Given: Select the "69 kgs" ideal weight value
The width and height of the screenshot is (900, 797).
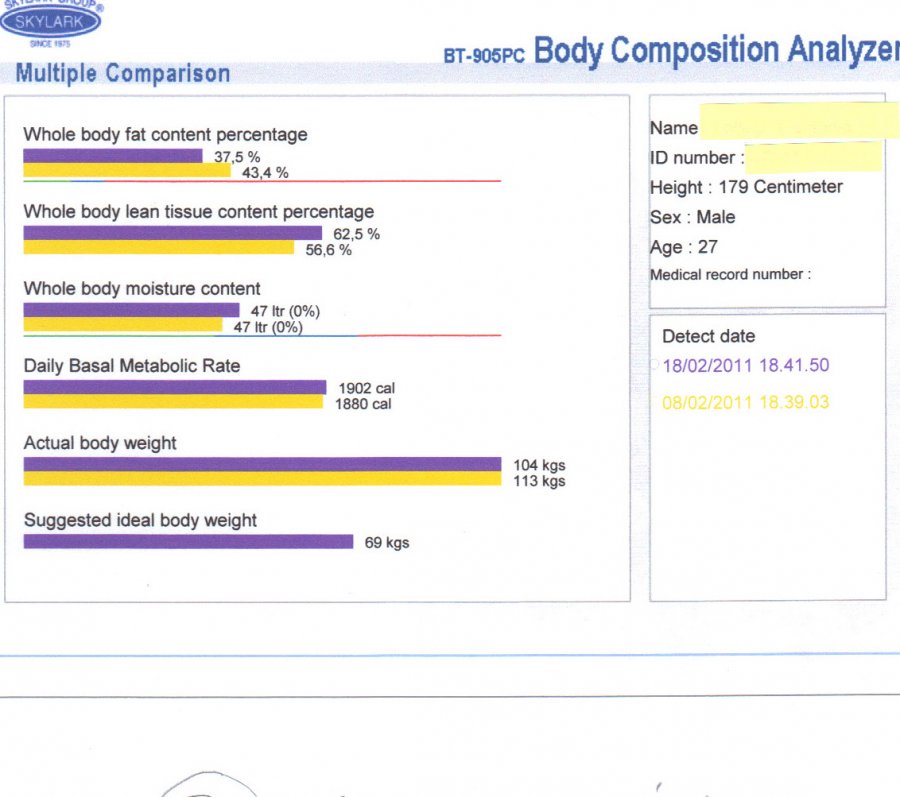Looking at the screenshot, I should click(387, 543).
